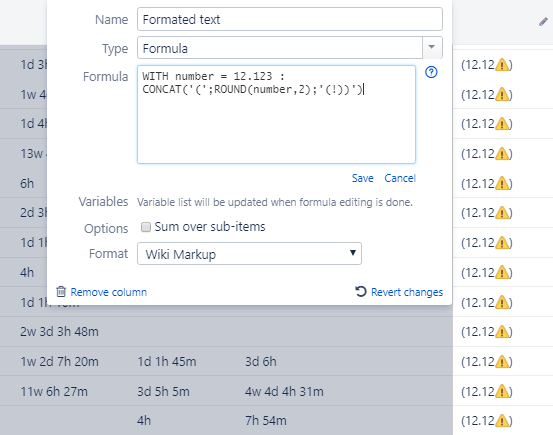Viewport: 553px width, 435px height.
Task: Click the trash icon beside Remove column
Action: click(x=61, y=292)
